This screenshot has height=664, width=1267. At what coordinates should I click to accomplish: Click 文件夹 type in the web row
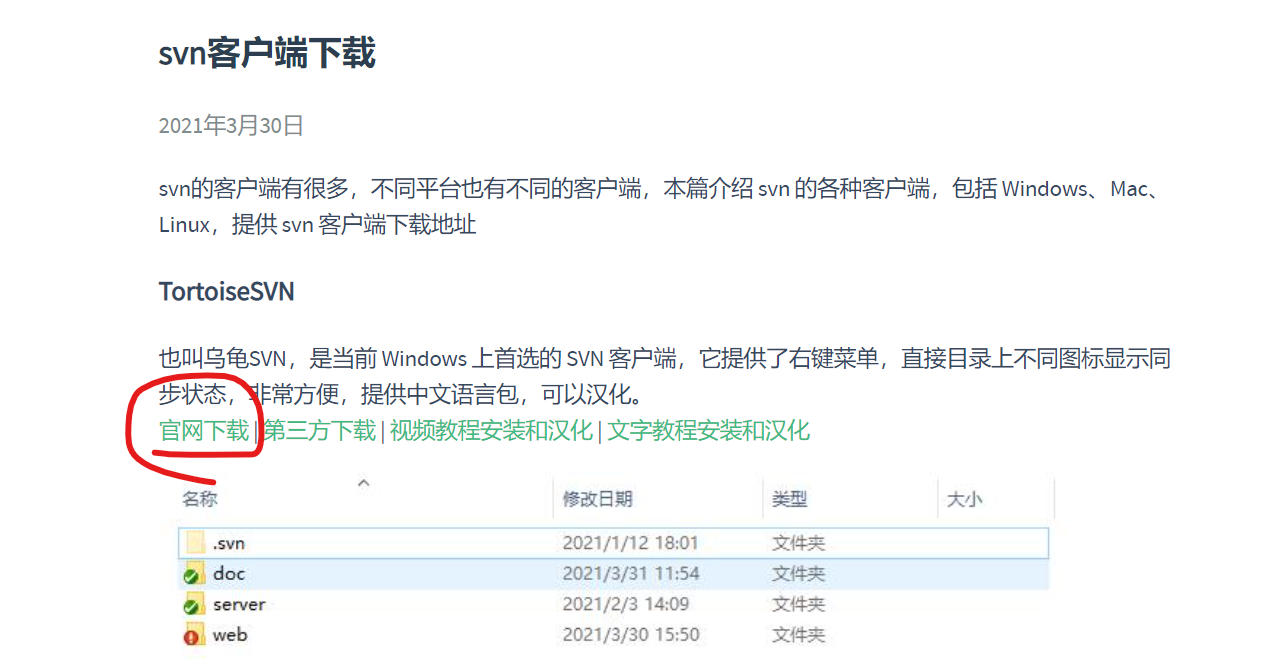coord(798,635)
